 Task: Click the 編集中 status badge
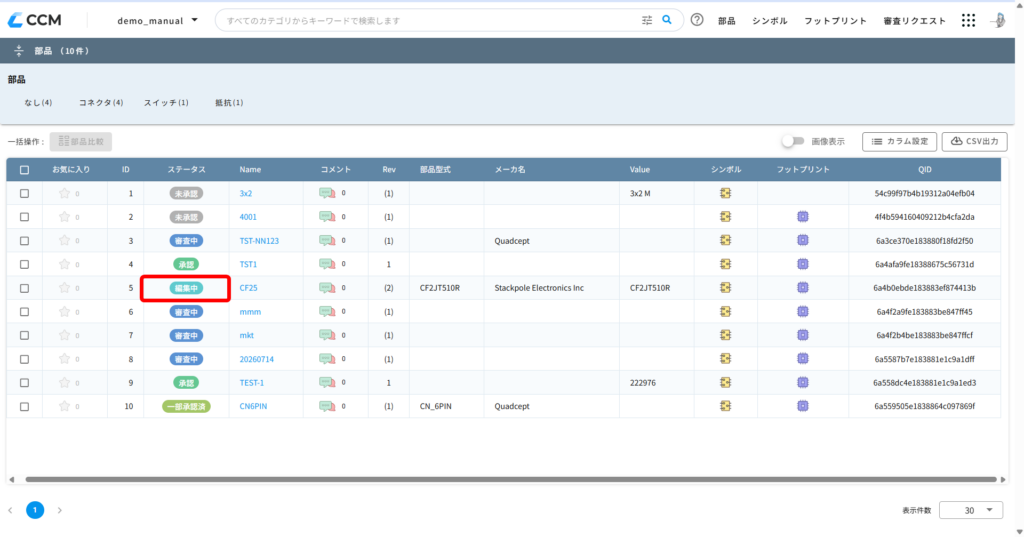(186, 288)
